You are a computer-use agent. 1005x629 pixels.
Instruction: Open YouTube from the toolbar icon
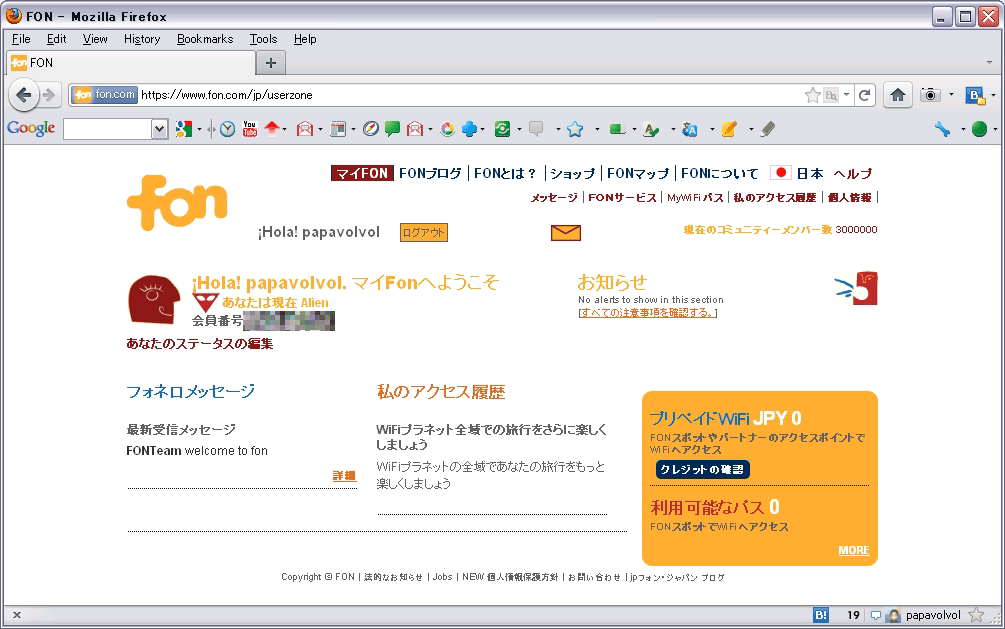click(x=250, y=129)
